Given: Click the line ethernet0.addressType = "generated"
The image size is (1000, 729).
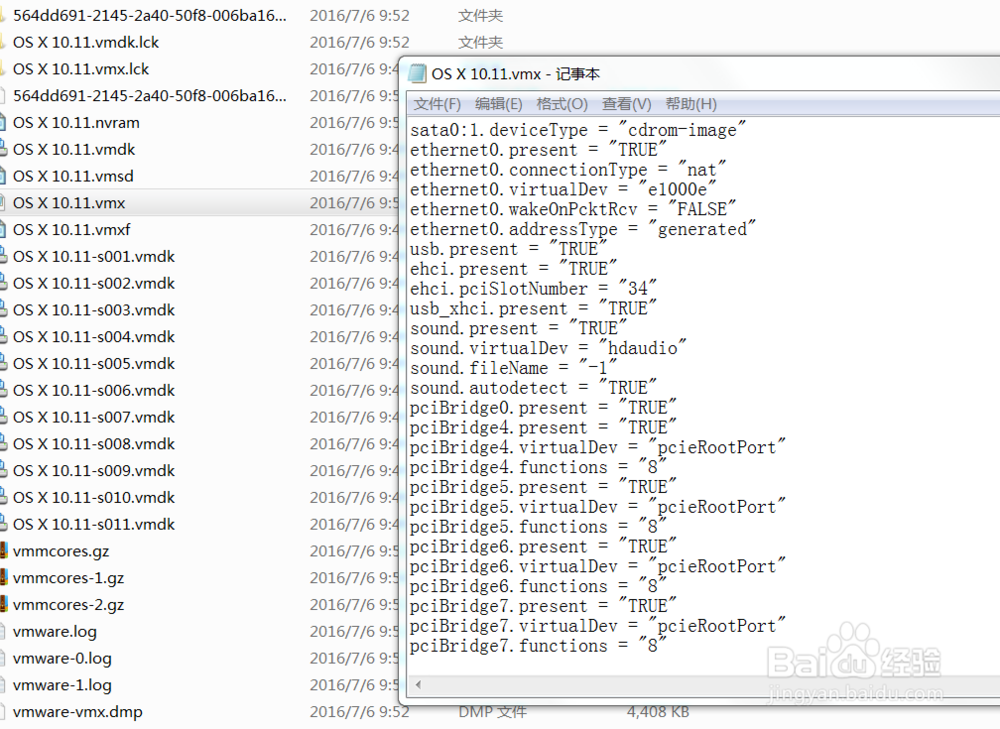Looking at the screenshot, I should tap(583, 229).
